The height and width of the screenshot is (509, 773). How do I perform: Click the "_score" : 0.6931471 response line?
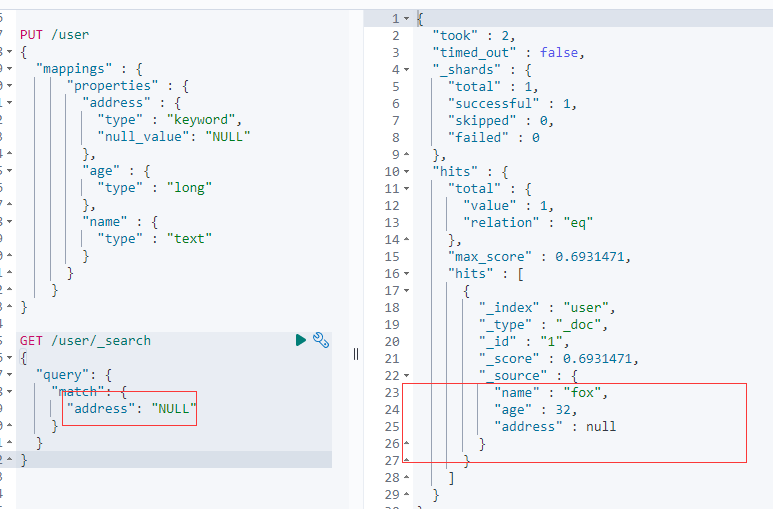pos(559,359)
